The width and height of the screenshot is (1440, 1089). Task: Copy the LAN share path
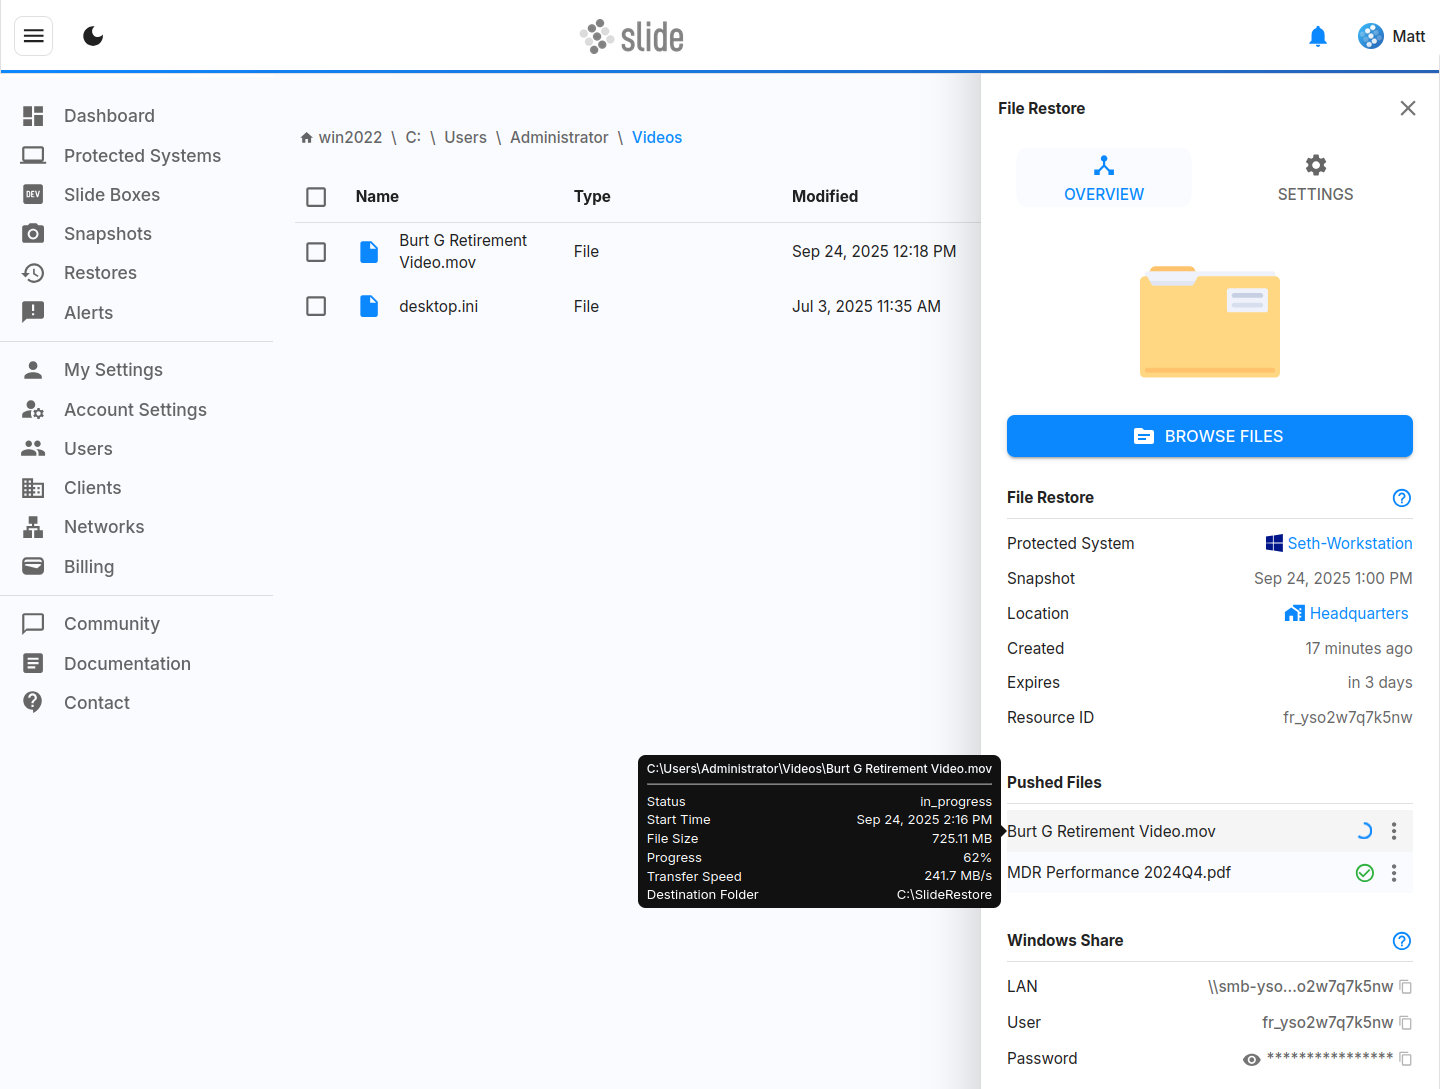(x=1405, y=987)
